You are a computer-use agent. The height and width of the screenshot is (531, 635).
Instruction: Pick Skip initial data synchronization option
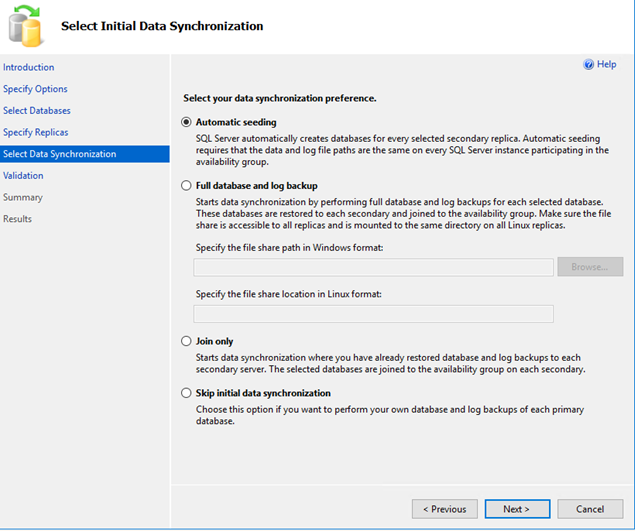186,393
